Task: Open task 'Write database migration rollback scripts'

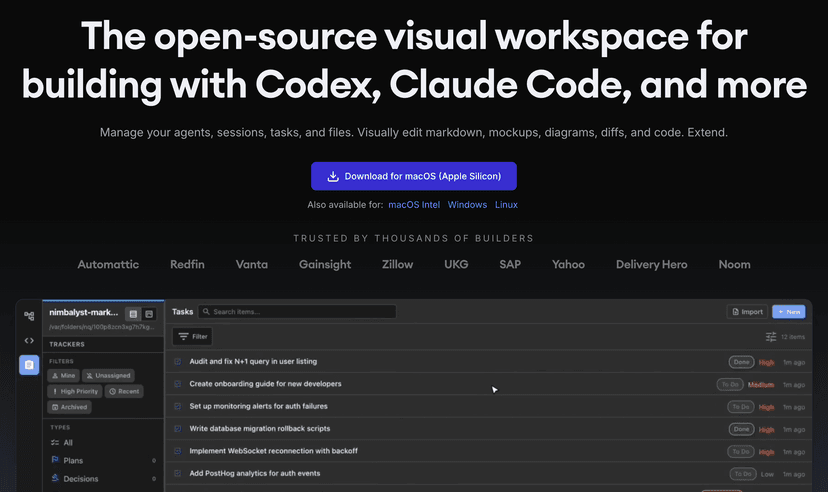Action: [x=260, y=429]
